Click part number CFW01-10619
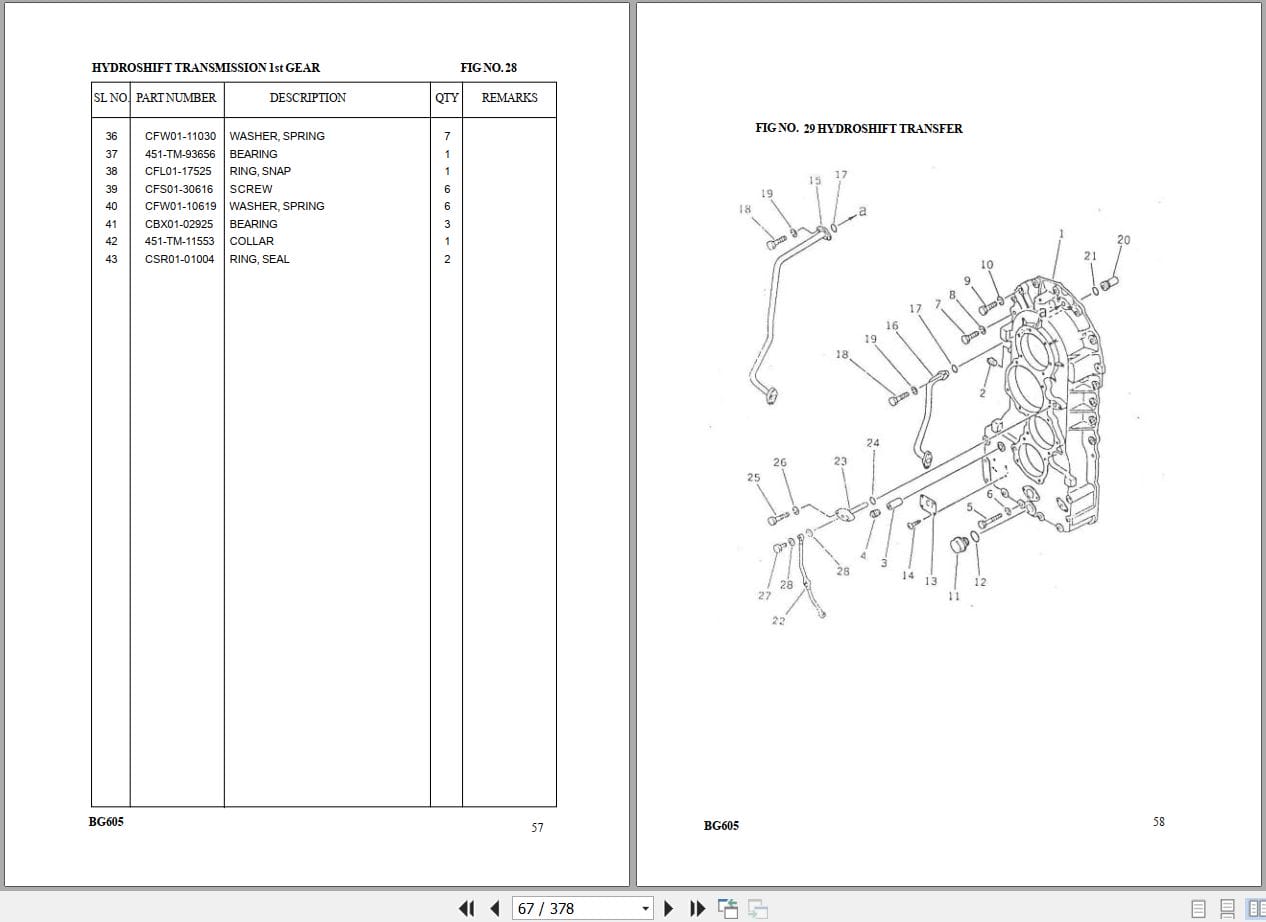The width and height of the screenshot is (1266, 922). tap(180, 206)
